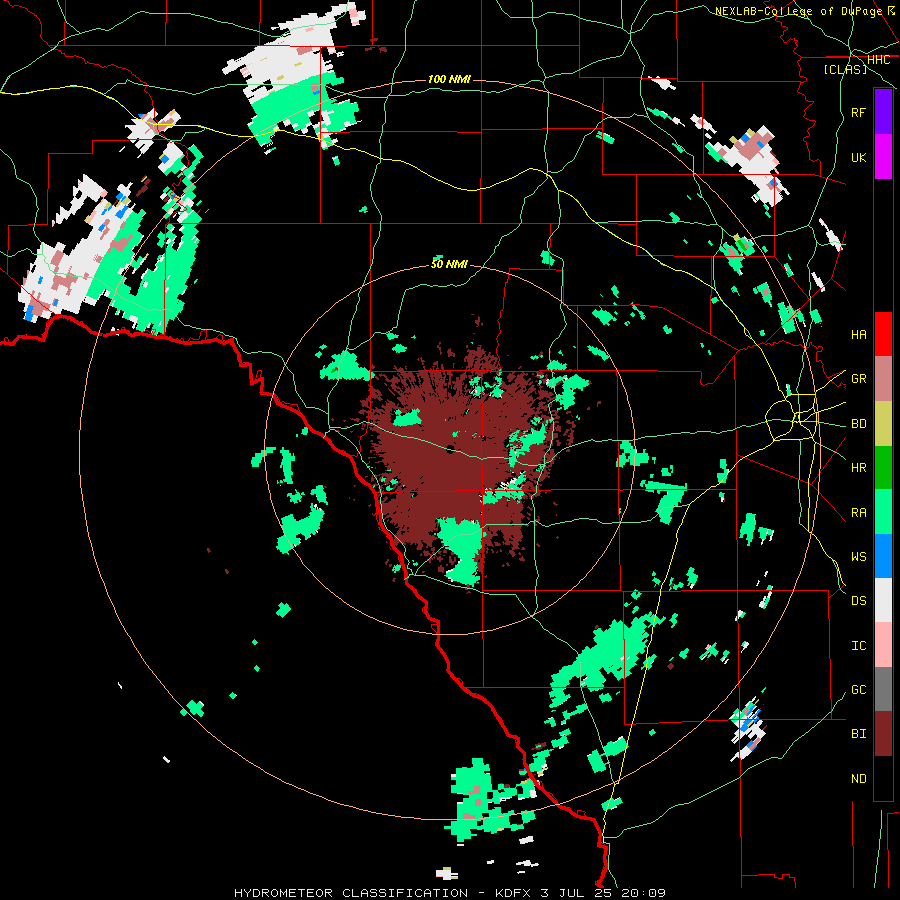Click the IC pink legend color swatch
This screenshot has height=900, width=900.
[883, 645]
